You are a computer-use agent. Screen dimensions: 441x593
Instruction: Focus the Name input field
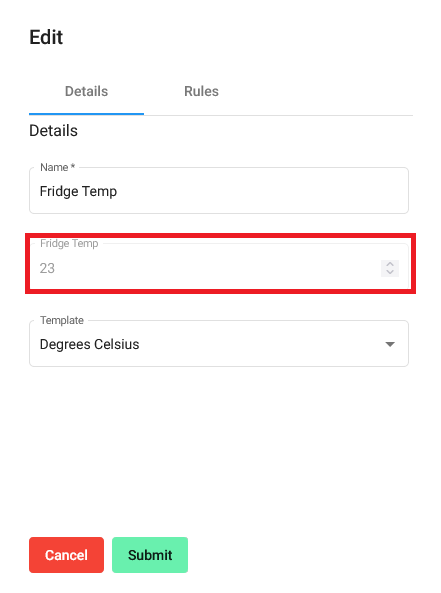[x=219, y=191]
